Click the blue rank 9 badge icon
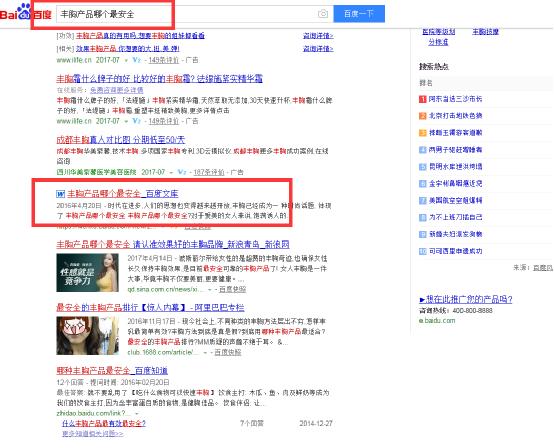Image resolution: width=554 pixels, height=448 pixels. click(423, 234)
